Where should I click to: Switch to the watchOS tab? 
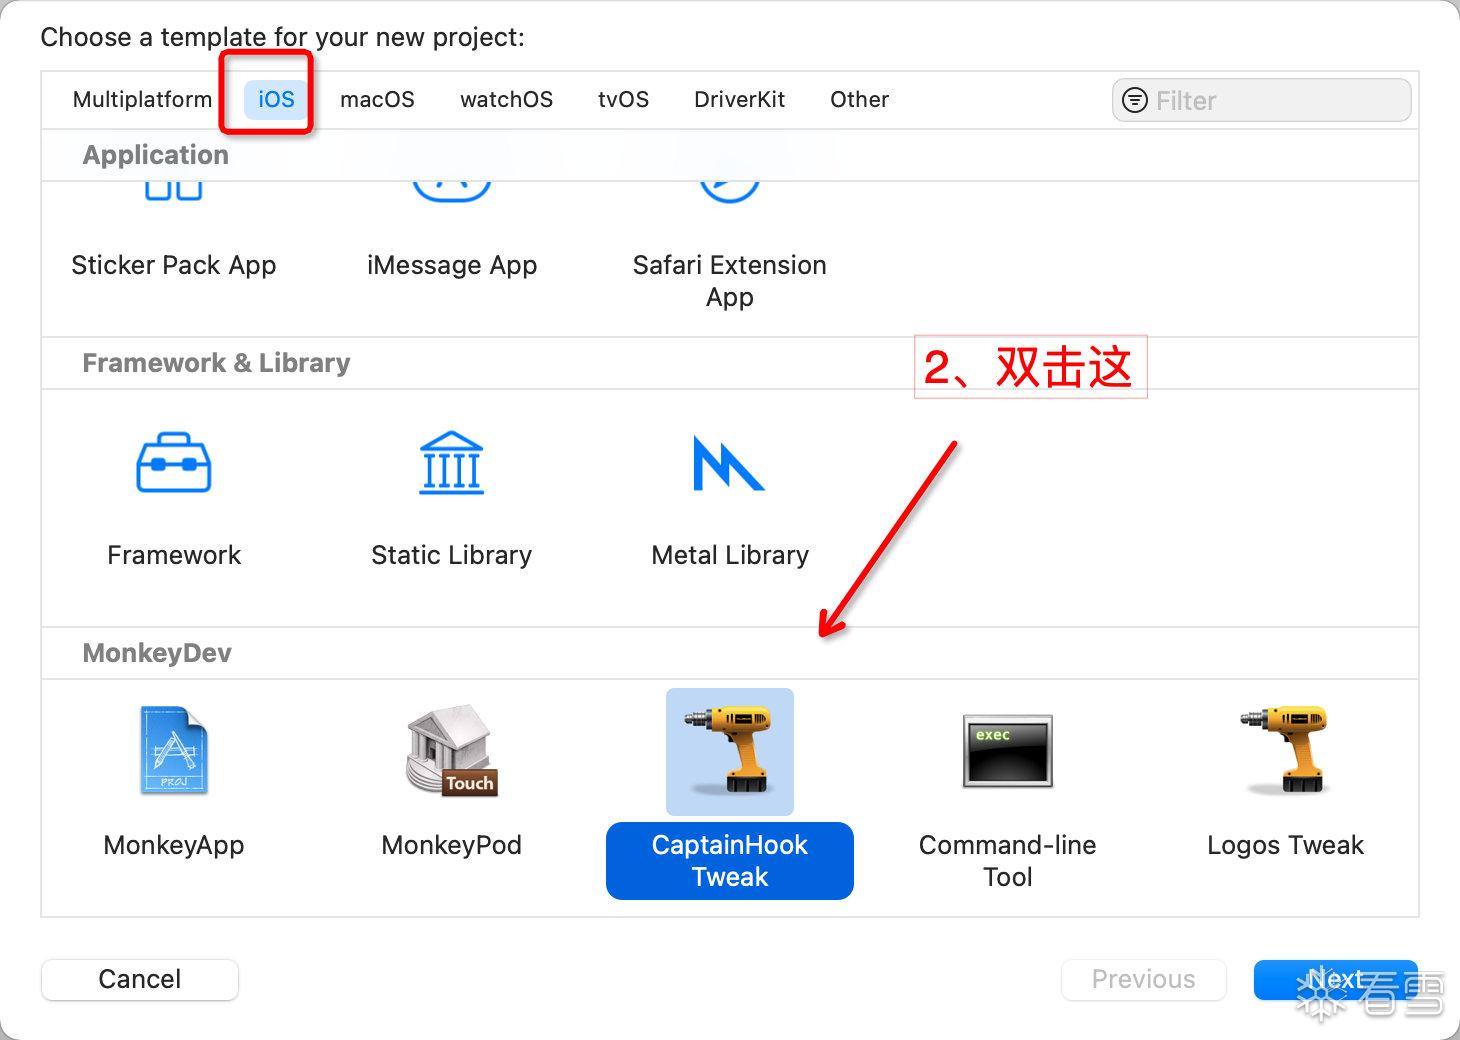[x=506, y=100]
